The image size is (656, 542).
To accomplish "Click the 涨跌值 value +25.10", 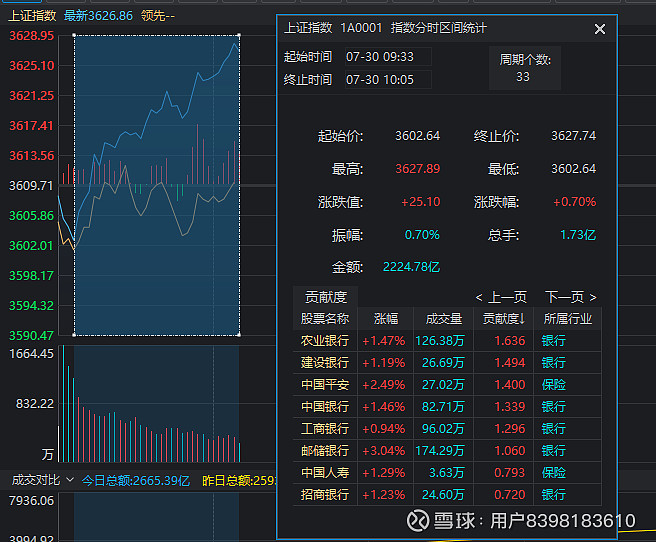I will (420, 202).
